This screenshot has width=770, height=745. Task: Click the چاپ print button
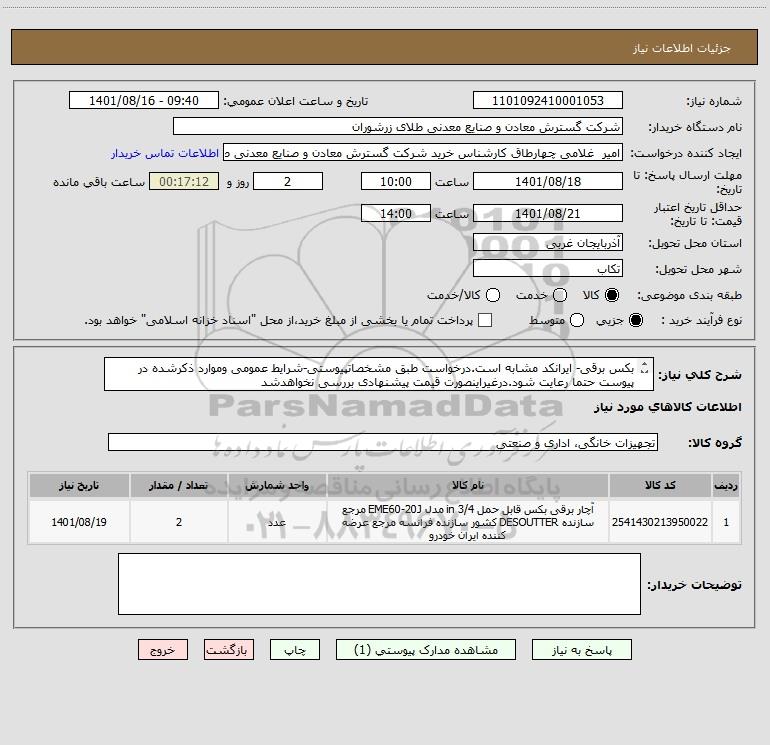[x=295, y=650]
